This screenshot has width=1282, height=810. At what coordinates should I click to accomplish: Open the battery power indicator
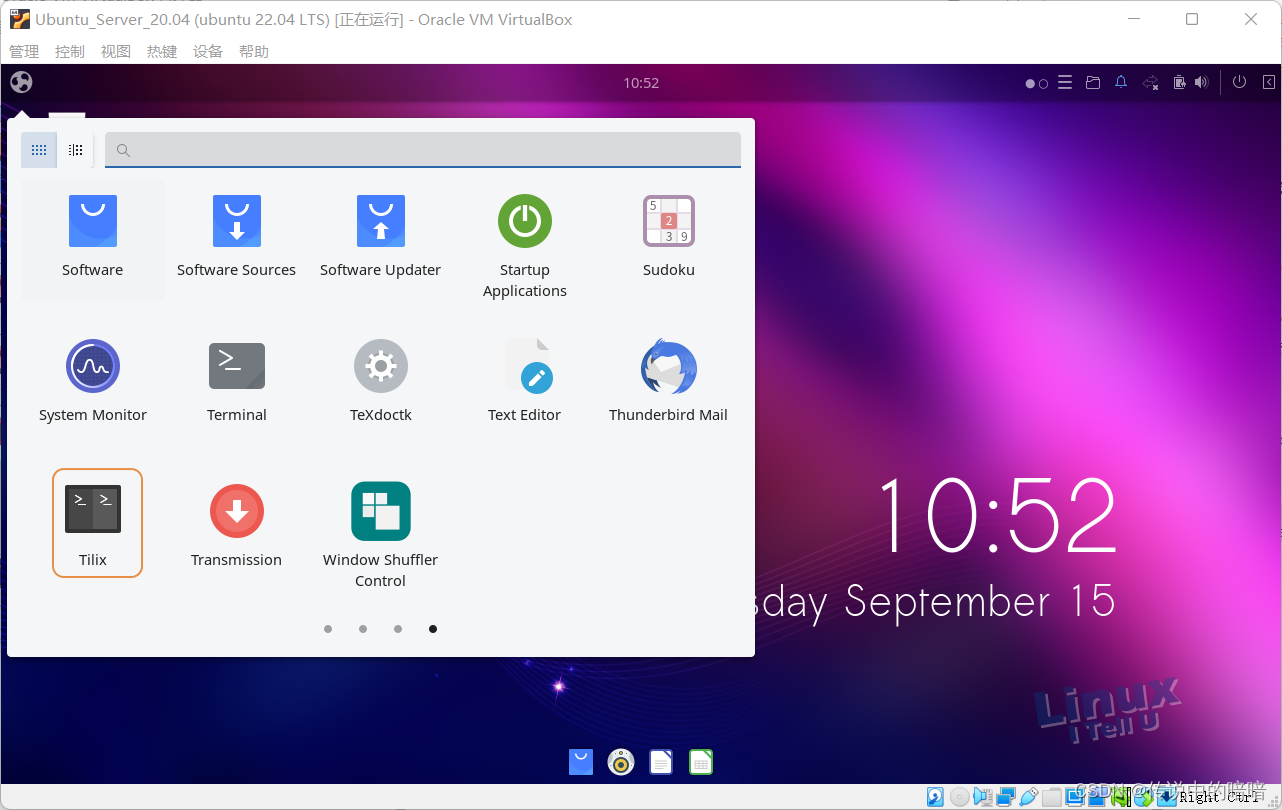(x=1179, y=83)
